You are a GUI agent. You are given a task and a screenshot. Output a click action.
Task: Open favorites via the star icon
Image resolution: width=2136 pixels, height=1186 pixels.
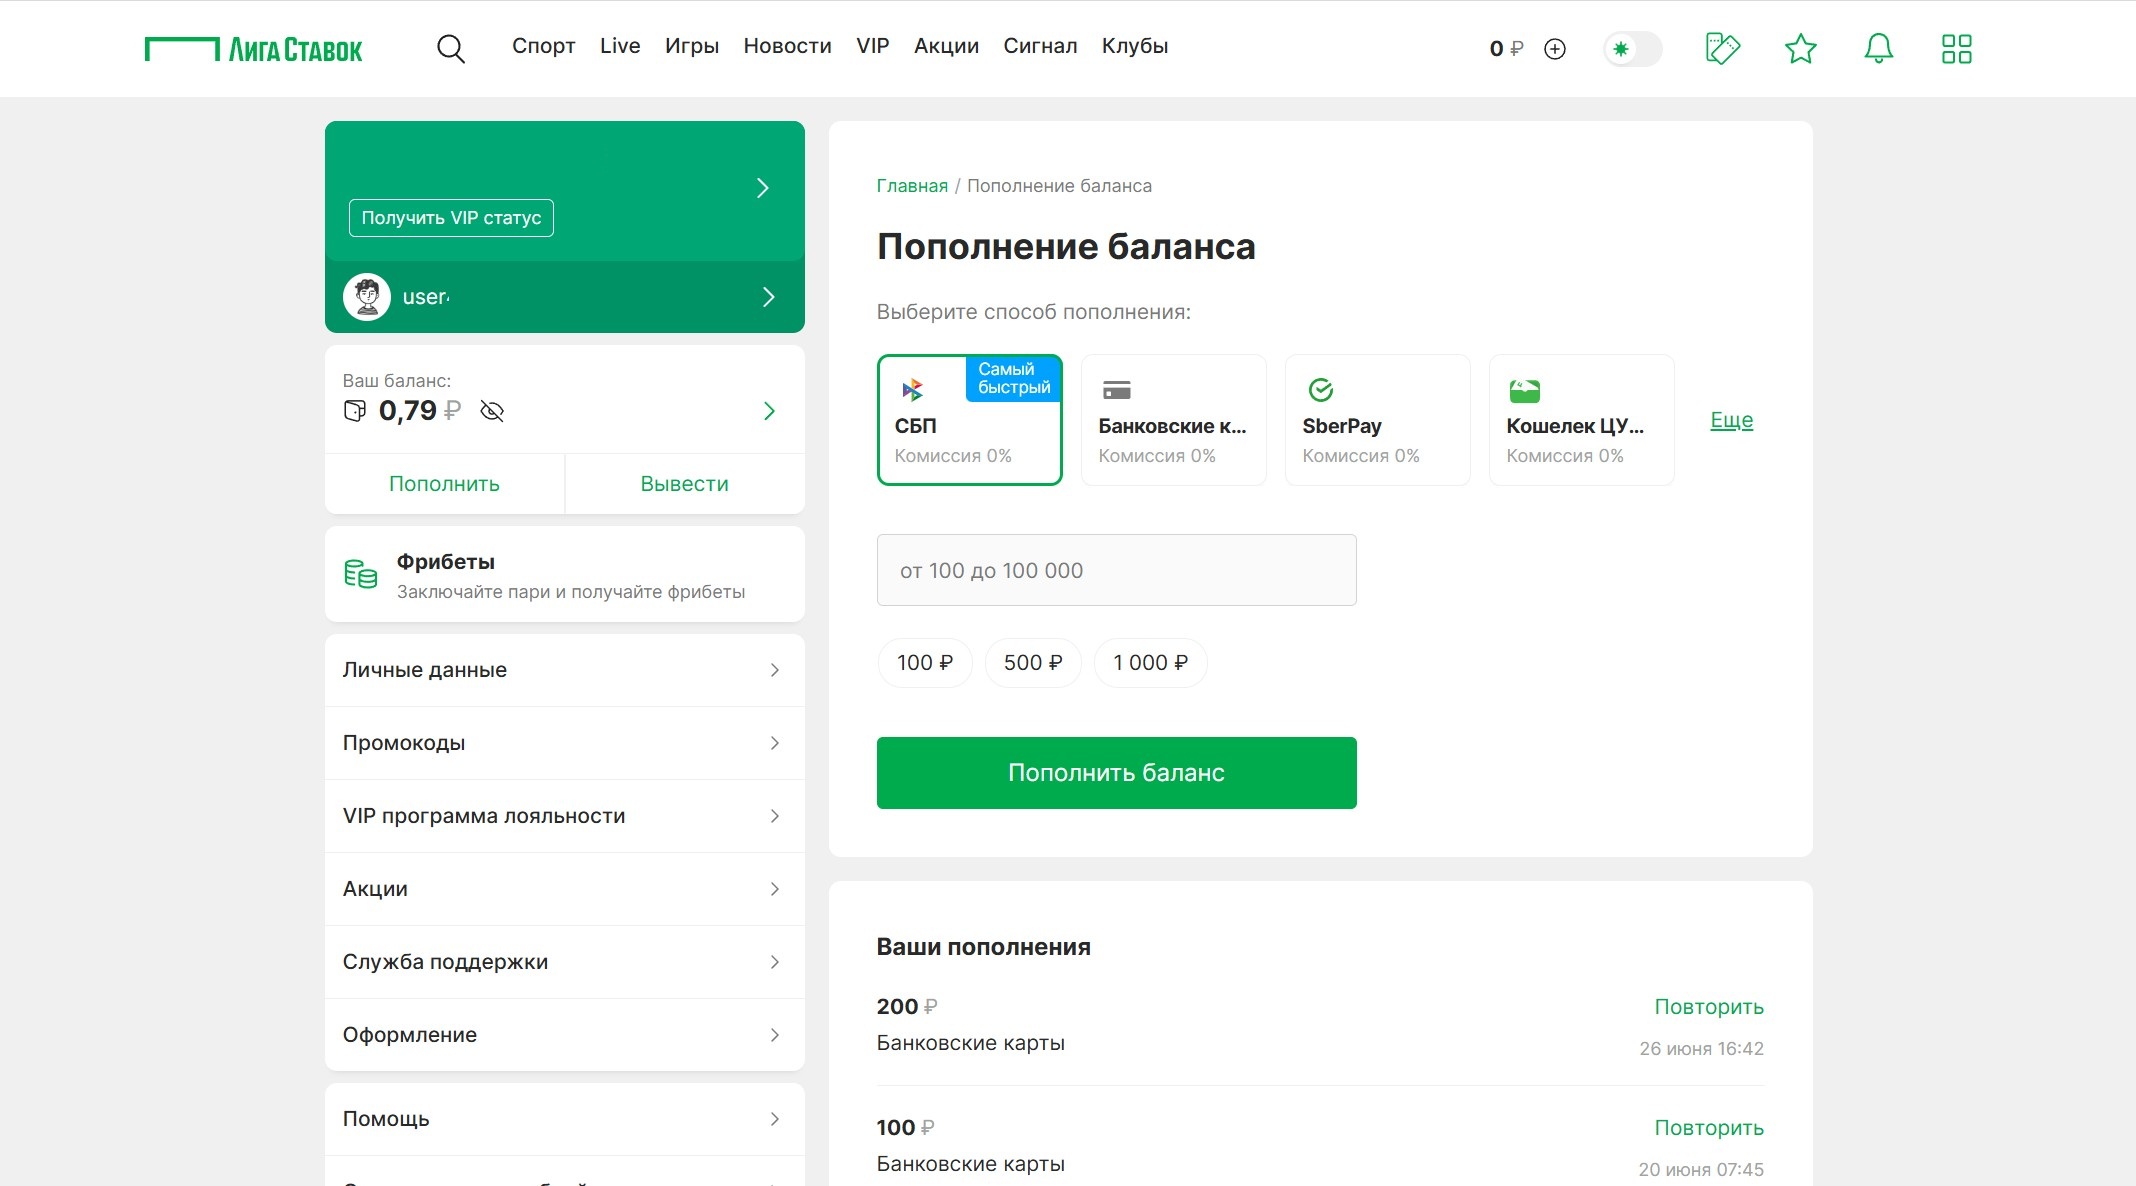point(1800,48)
